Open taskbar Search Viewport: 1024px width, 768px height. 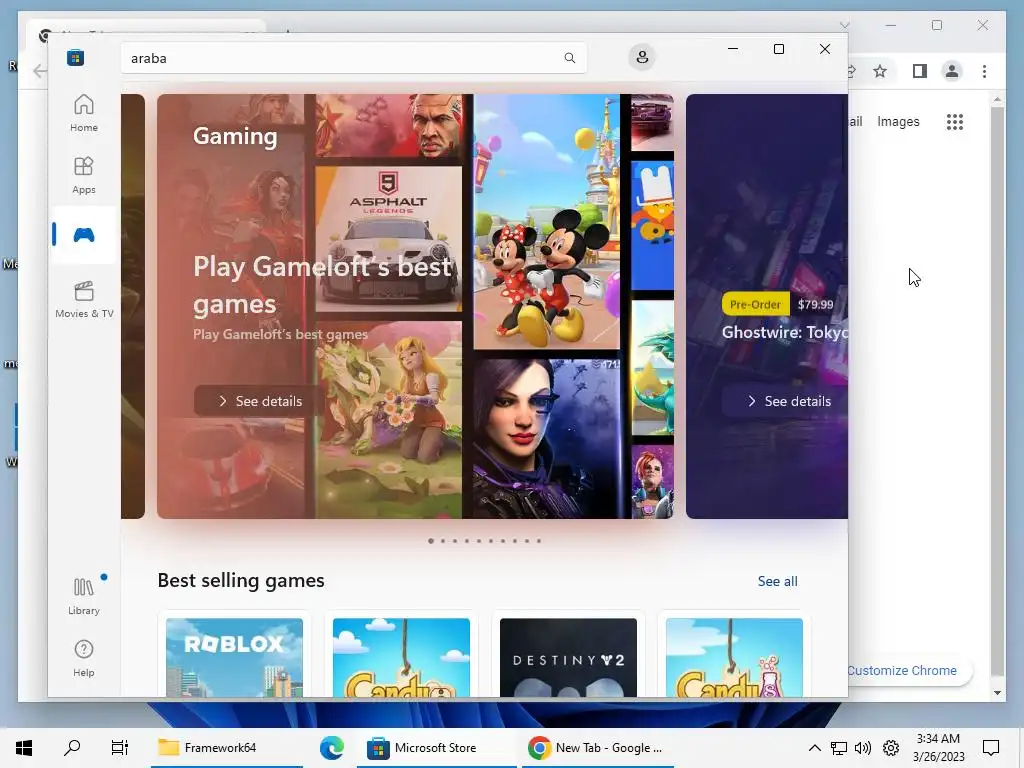pyautogui.click(x=72, y=748)
